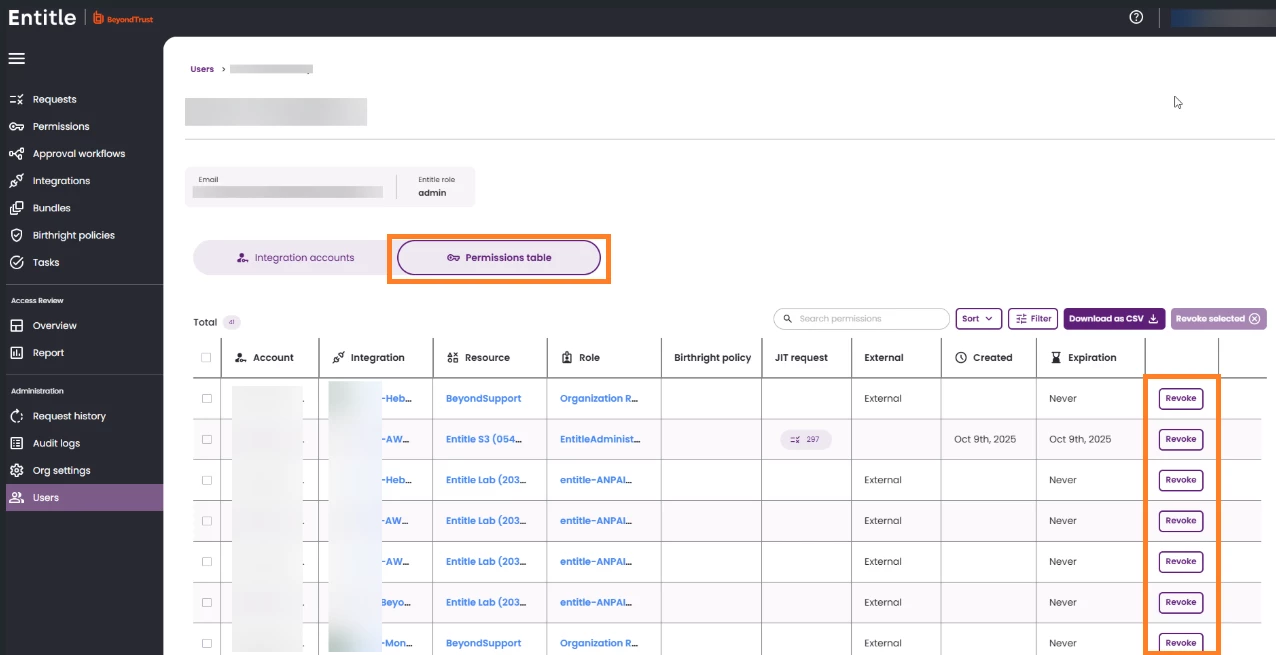1276x655 pixels.
Task: Click the Overview icon under Access Review
Action: pyautogui.click(x=16, y=325)
